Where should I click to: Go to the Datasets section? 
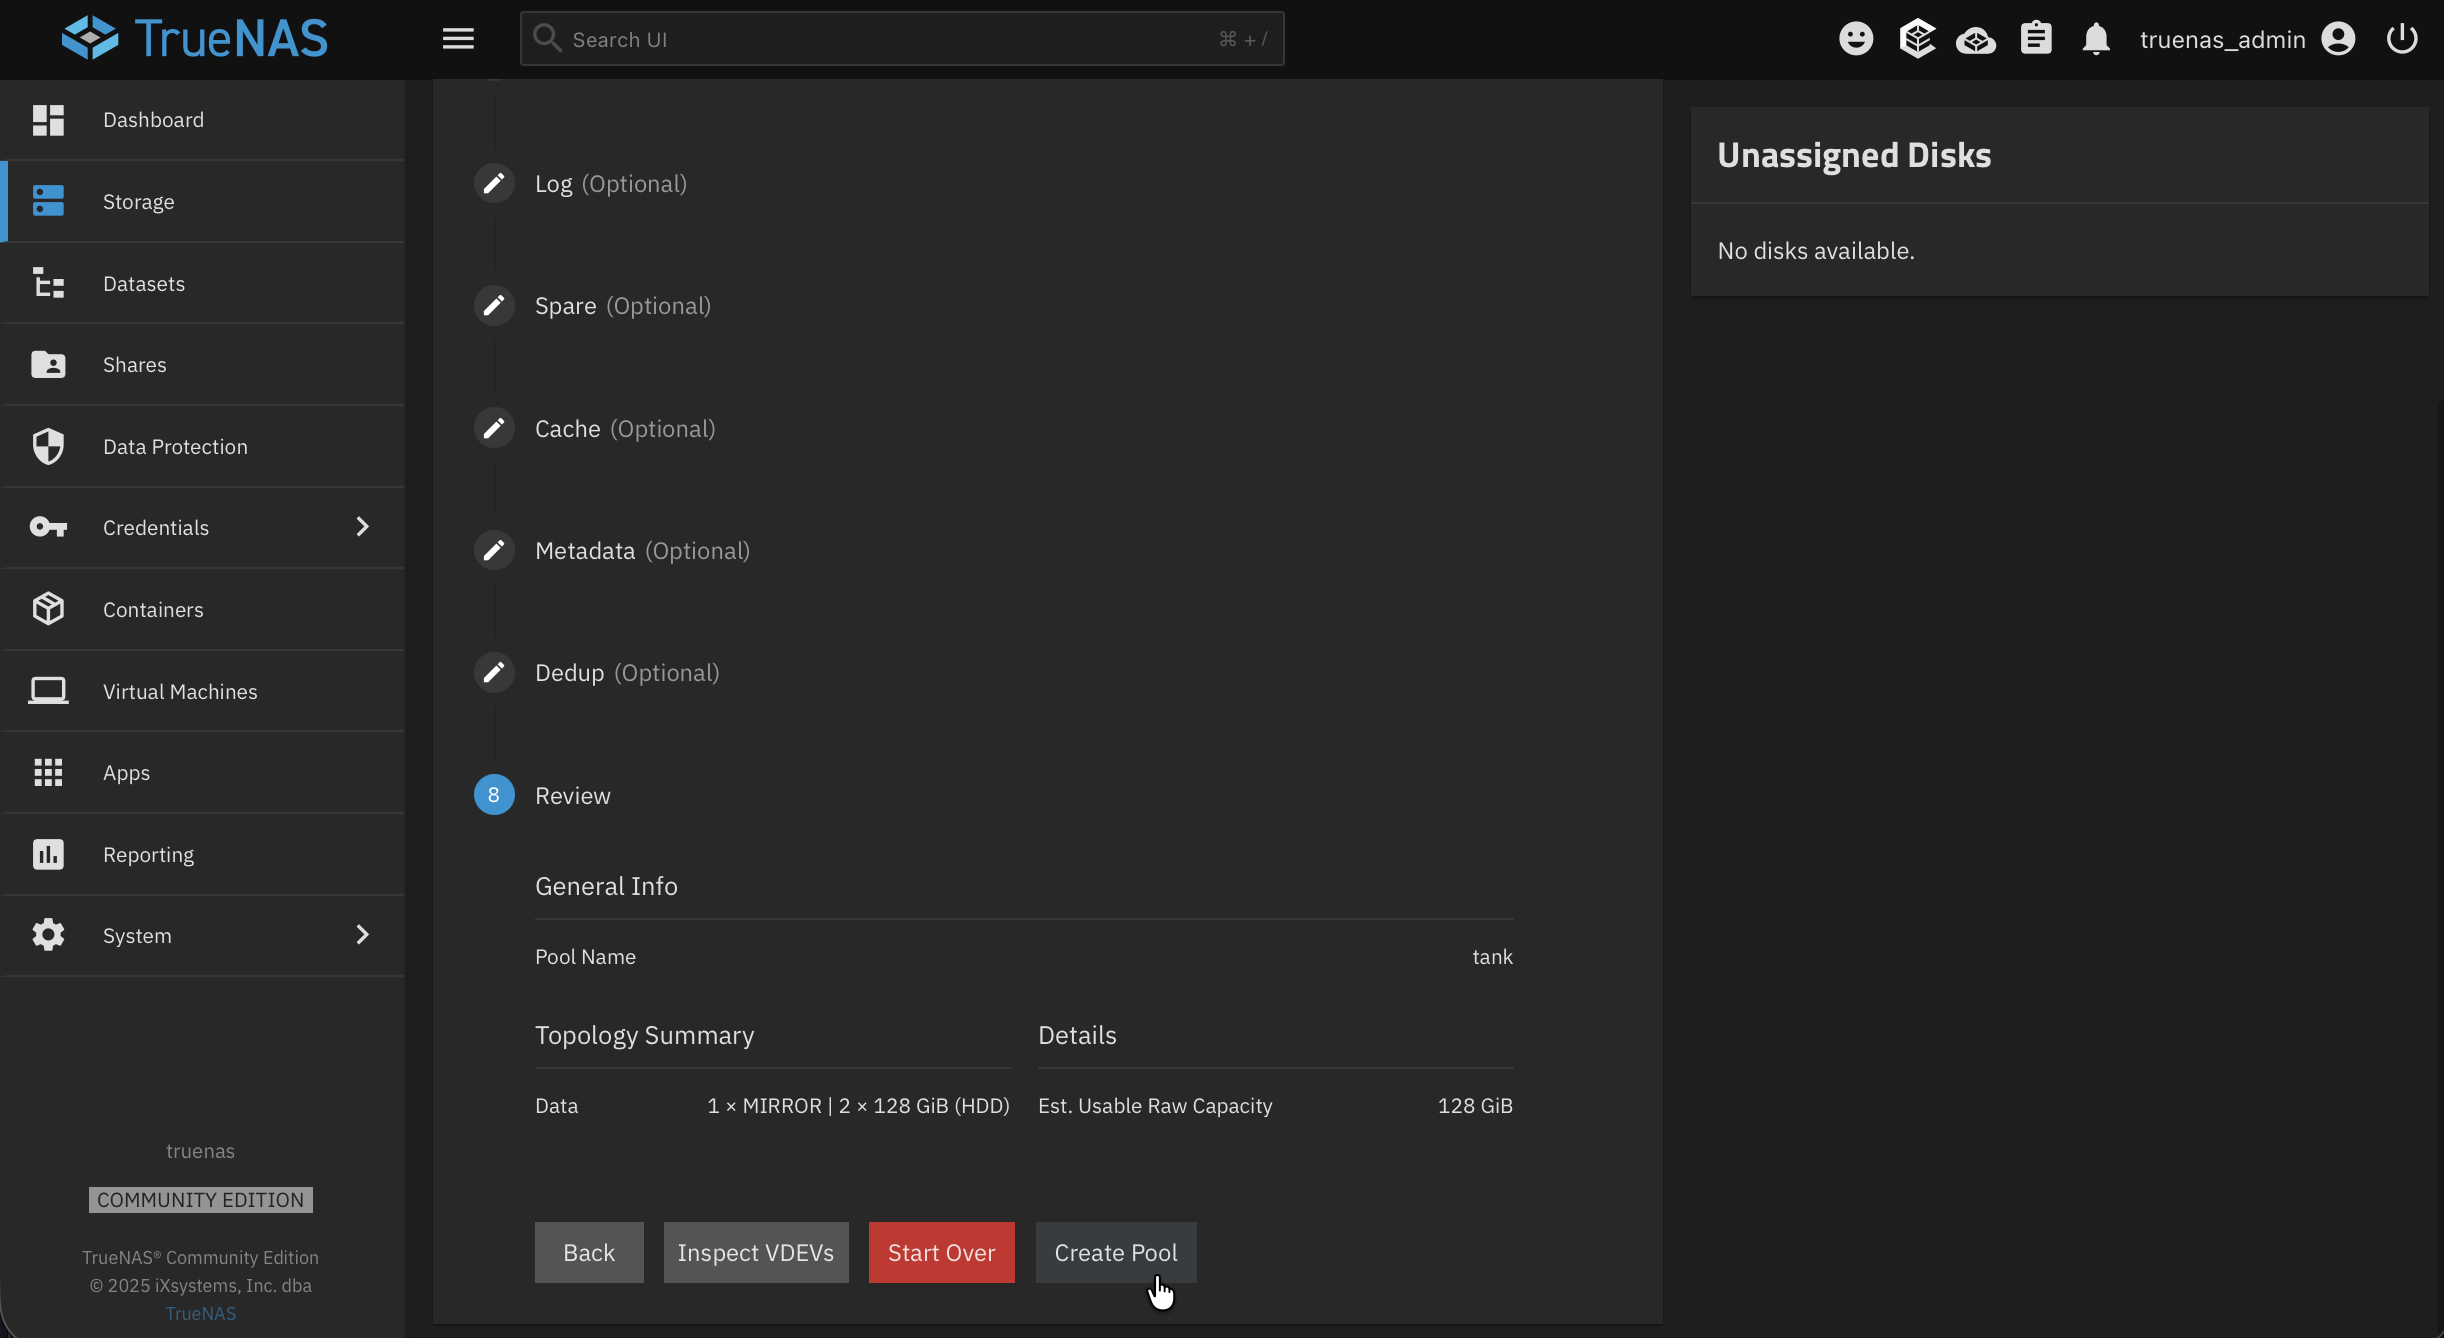click(x=143, y=283)
